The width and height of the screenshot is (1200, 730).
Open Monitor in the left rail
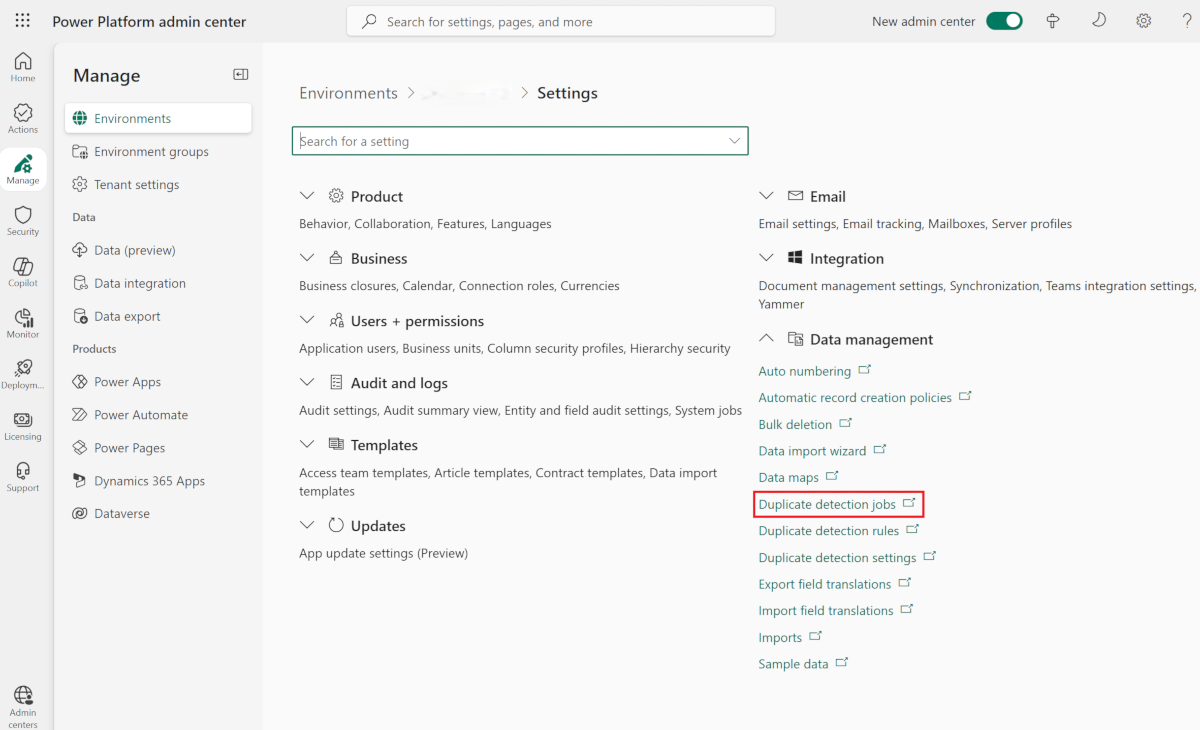(x=23, y=323)
